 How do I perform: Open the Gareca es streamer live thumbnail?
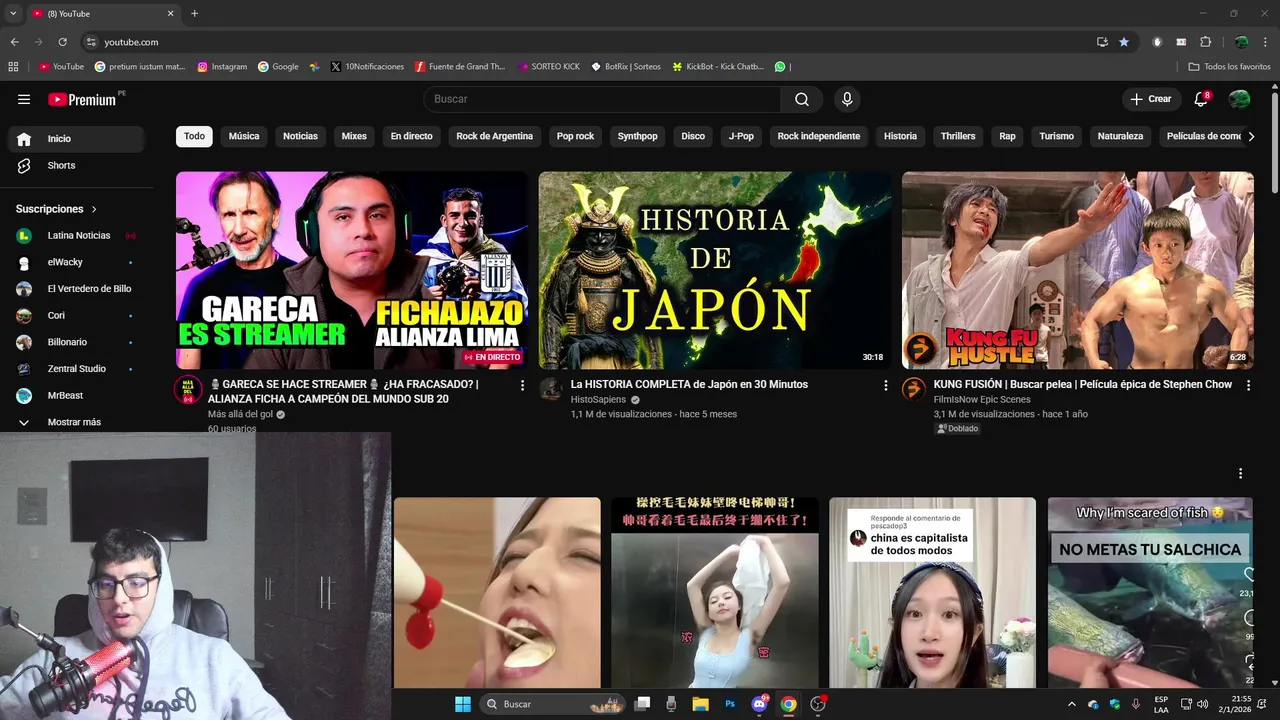352,270
